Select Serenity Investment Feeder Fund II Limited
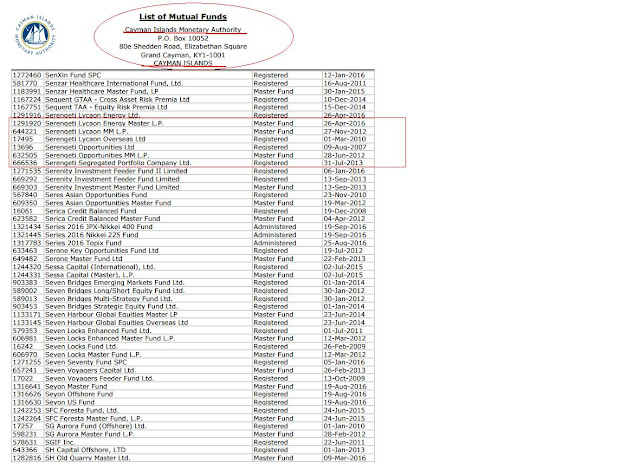The image size is (640, 463). [116, 171]
